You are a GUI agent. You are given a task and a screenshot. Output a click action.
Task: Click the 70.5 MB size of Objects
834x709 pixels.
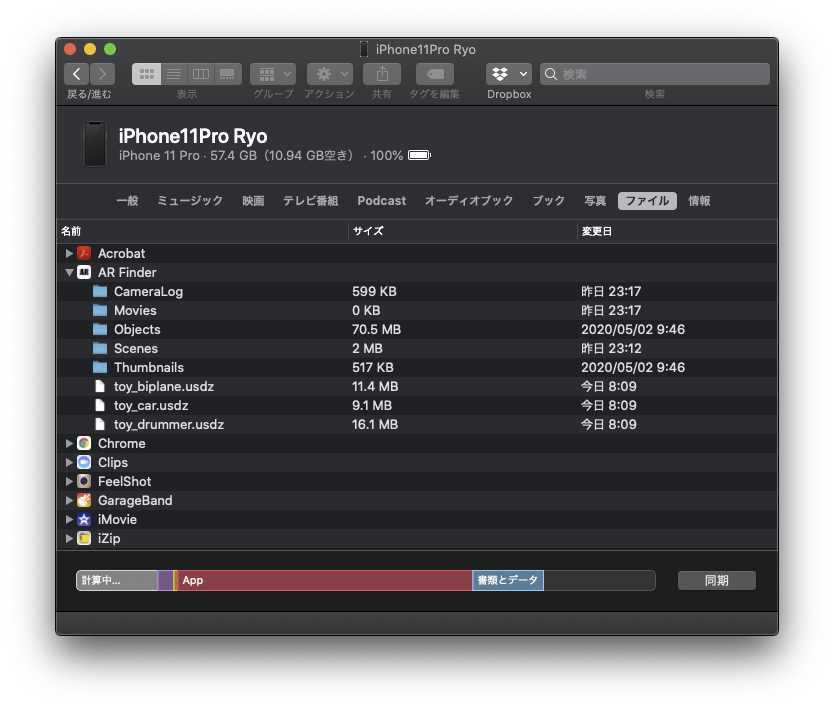(376, 329)
